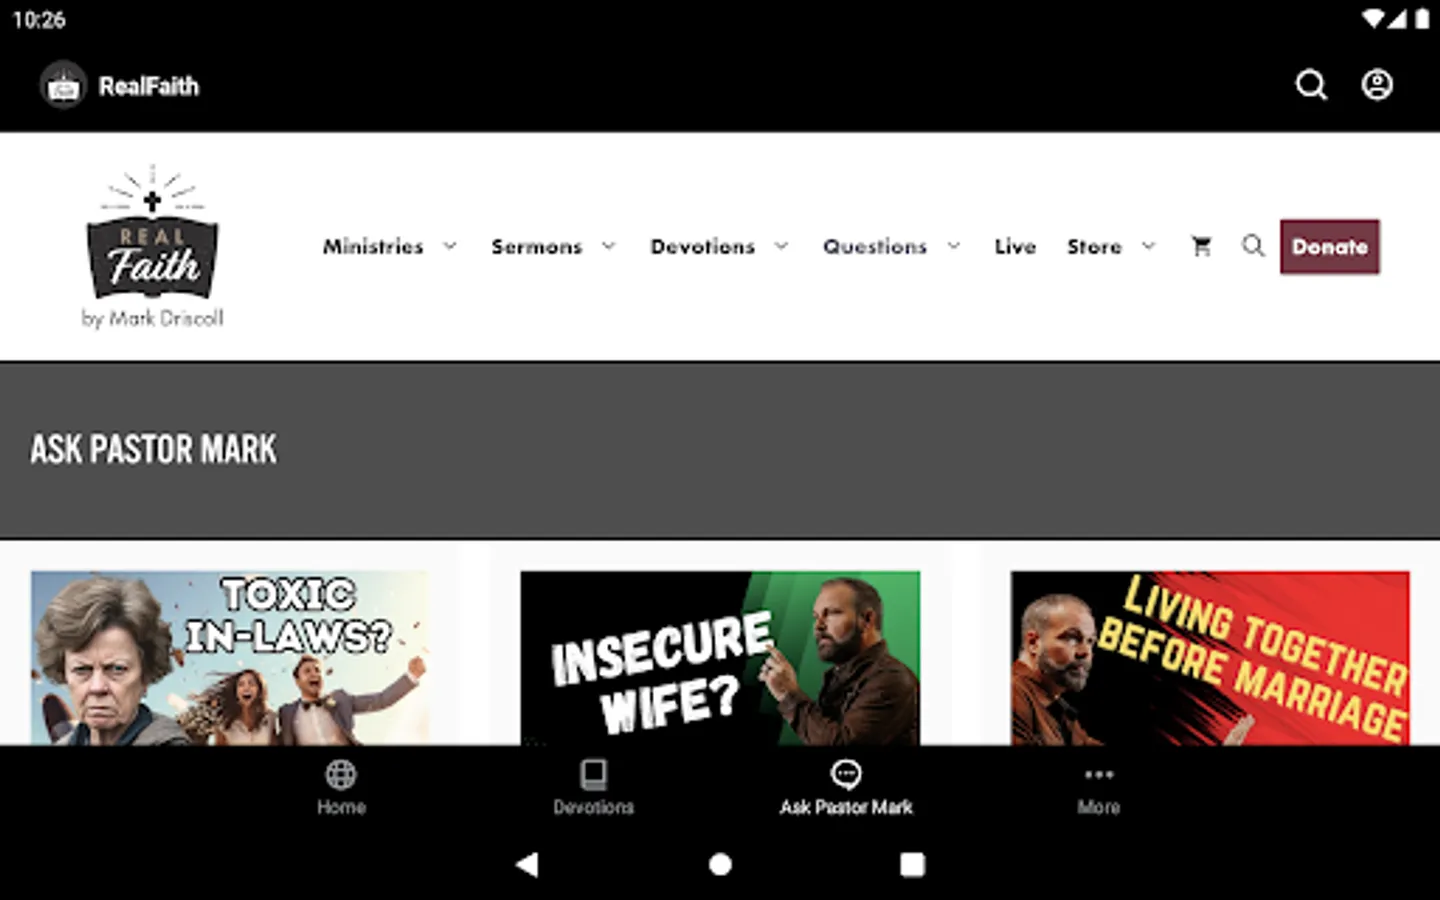The height and width of the screenshot is (900, 1440).
Task: Open the shopping cart icon
Action: (1201, 246)
